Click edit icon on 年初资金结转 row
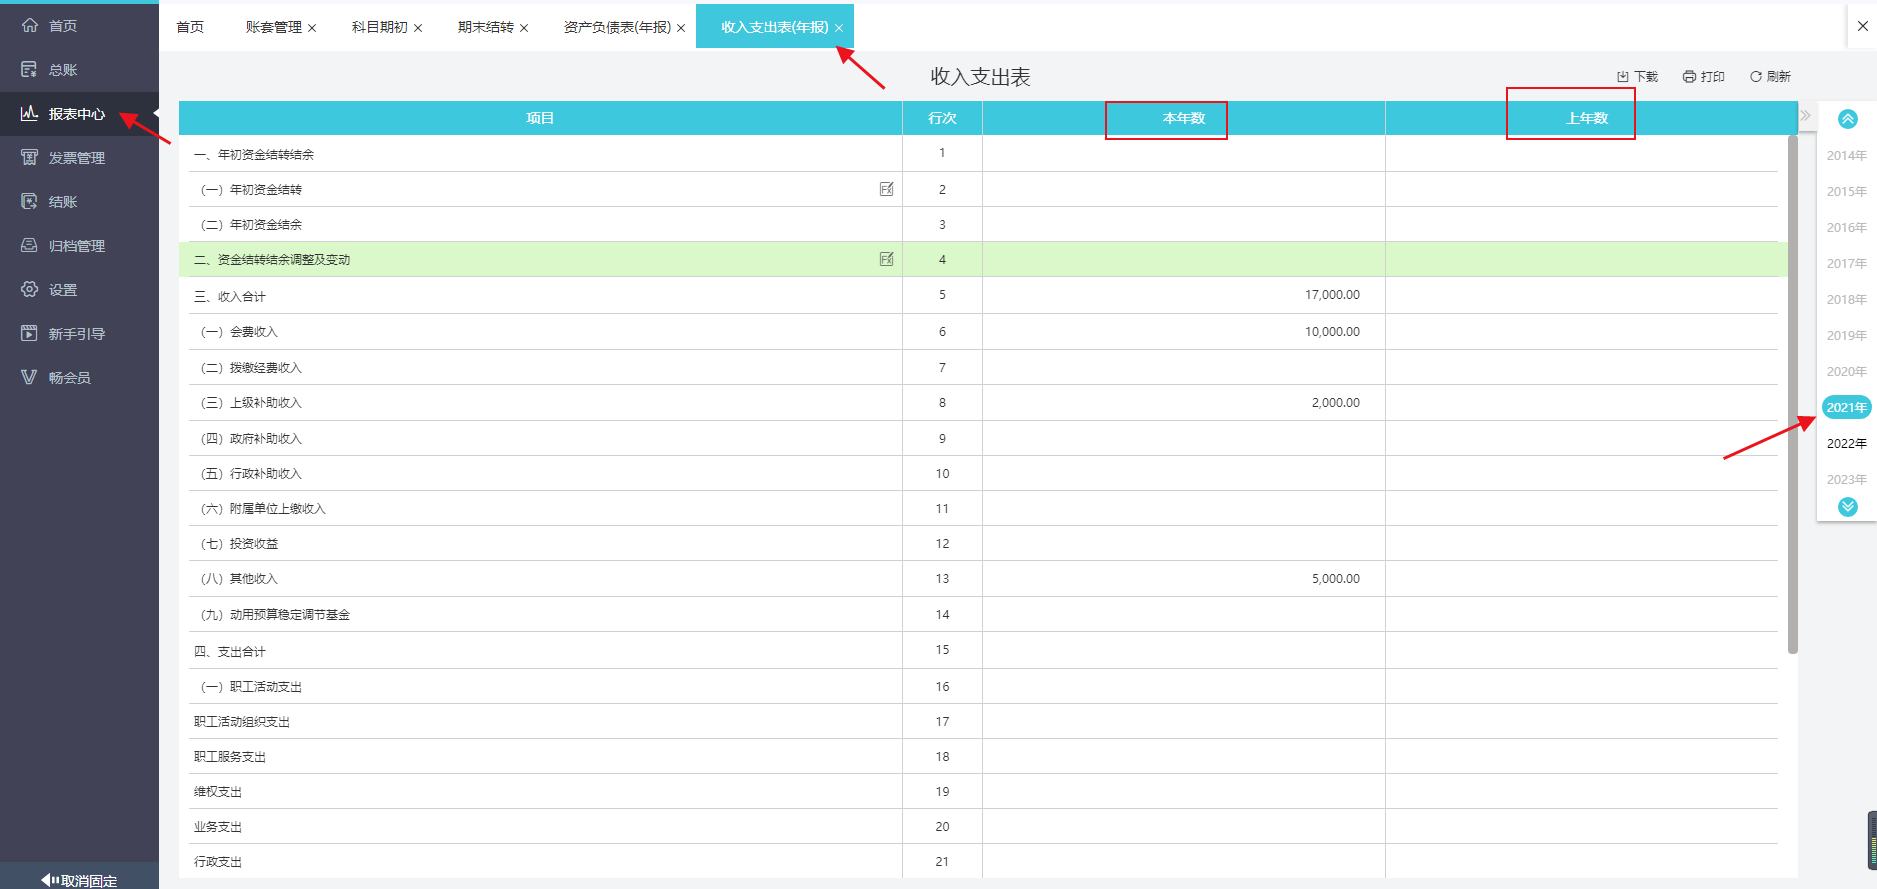1877x889 pixels. (x=886, y=189)
